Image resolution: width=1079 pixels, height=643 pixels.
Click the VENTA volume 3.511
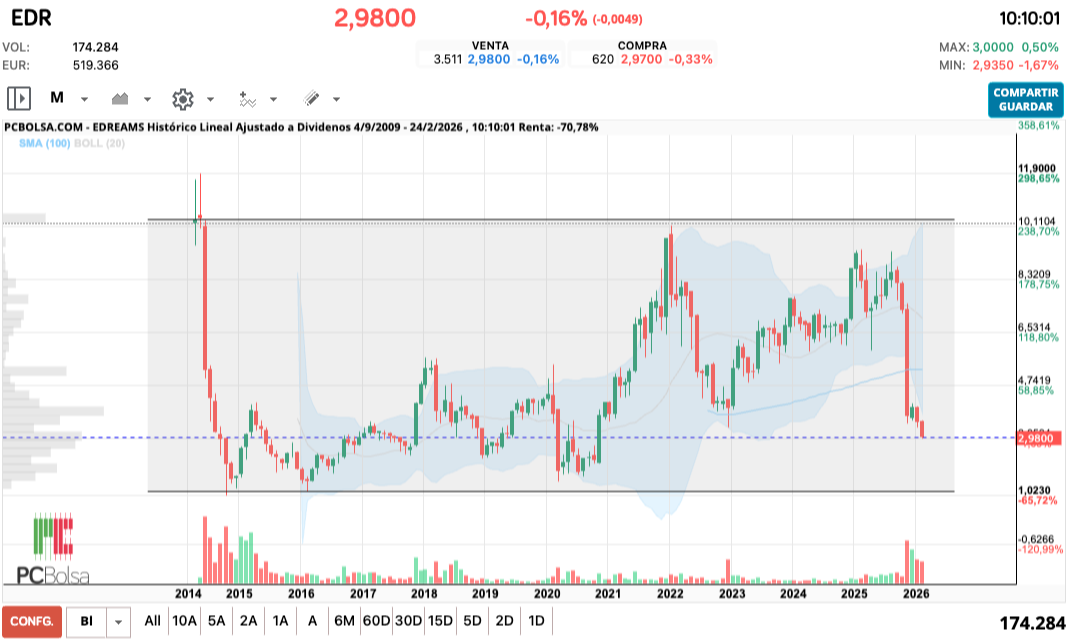[x=447, y=59]
